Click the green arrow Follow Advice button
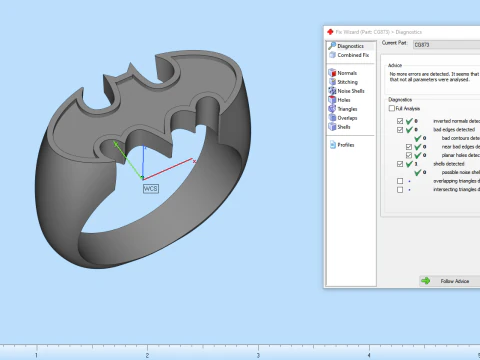This screenshot has width=480, height=360. coord(449,281)
